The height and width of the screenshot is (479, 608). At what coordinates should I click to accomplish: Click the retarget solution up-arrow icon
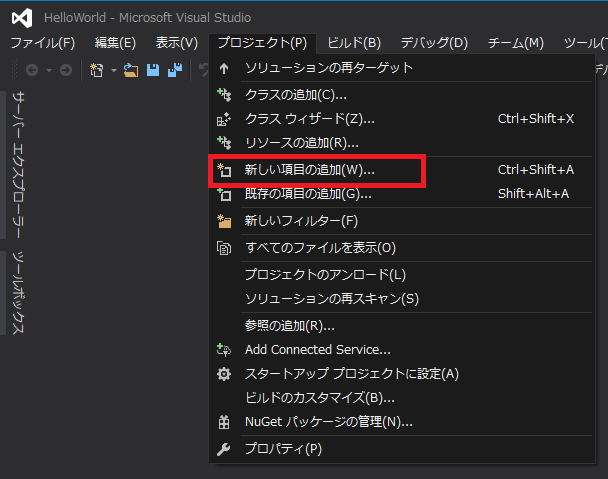pos(224,69)
